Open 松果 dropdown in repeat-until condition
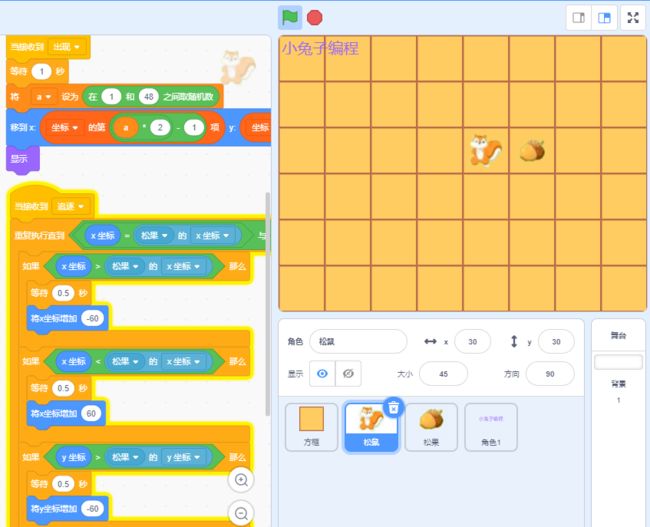Screen dimensions: 650x527 [154, 236]
